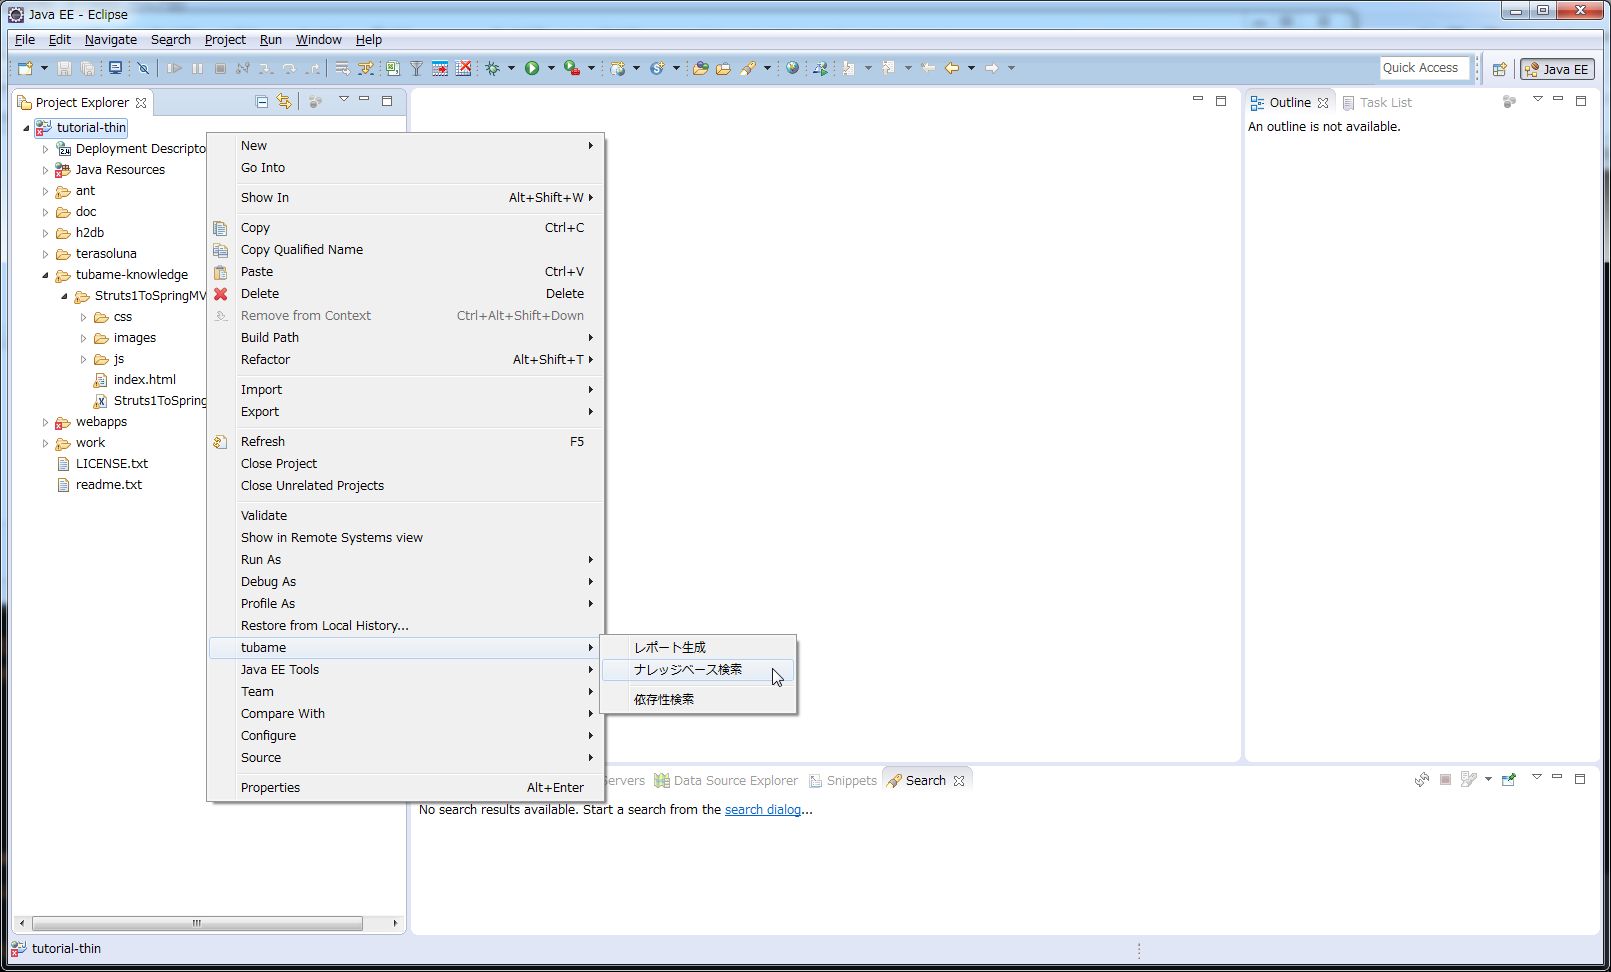Click the Copy icon in context menu
The width and height of the screenshot is (1611, 972).
[x=220, y=228]
